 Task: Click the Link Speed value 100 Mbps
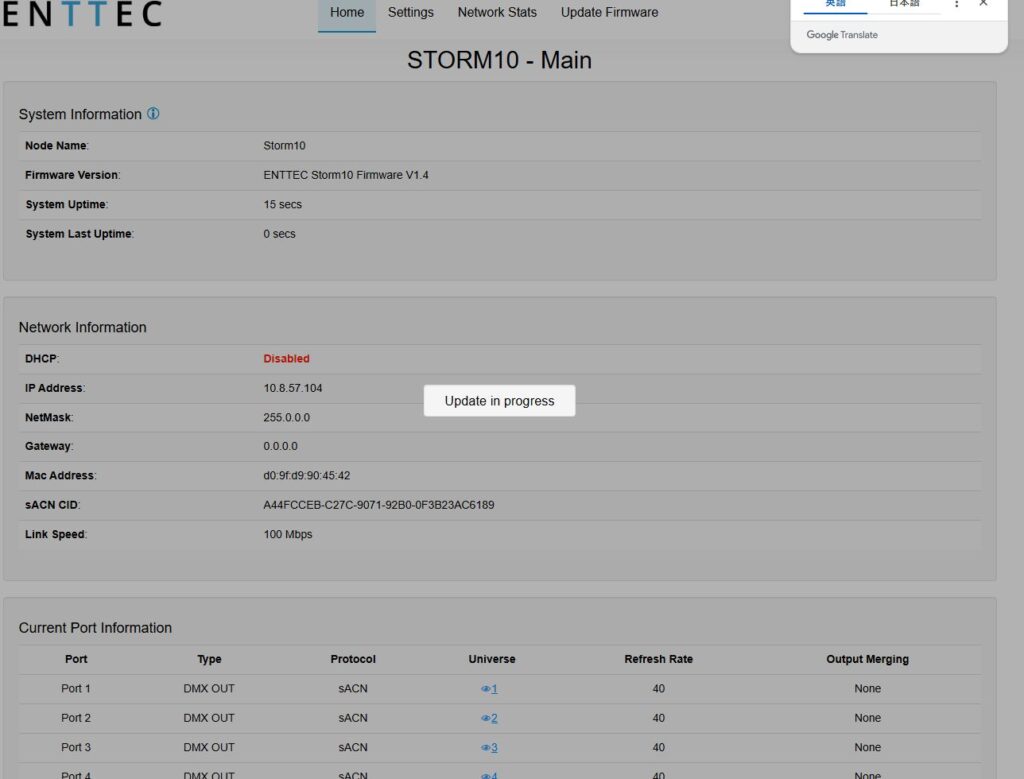tap(288, 534)
